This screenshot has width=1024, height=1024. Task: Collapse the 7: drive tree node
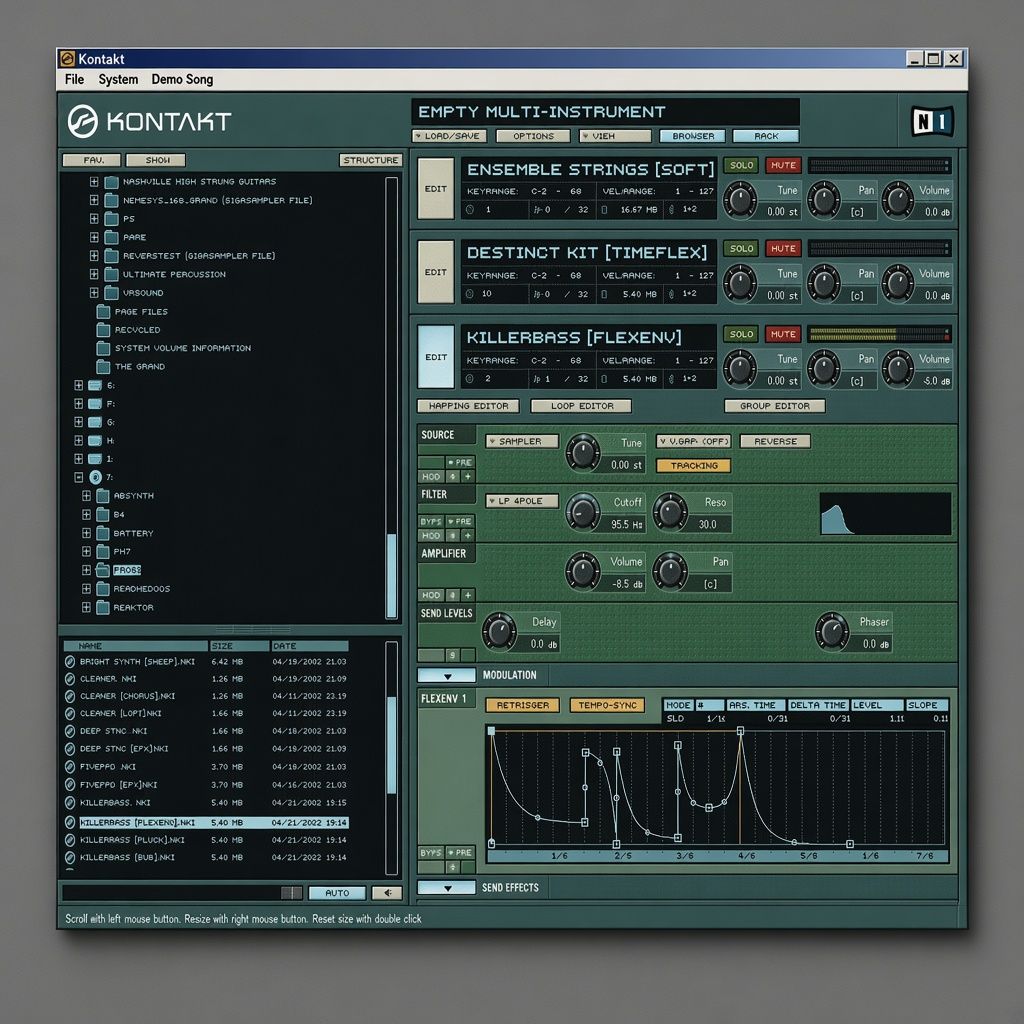pos(78,477)
